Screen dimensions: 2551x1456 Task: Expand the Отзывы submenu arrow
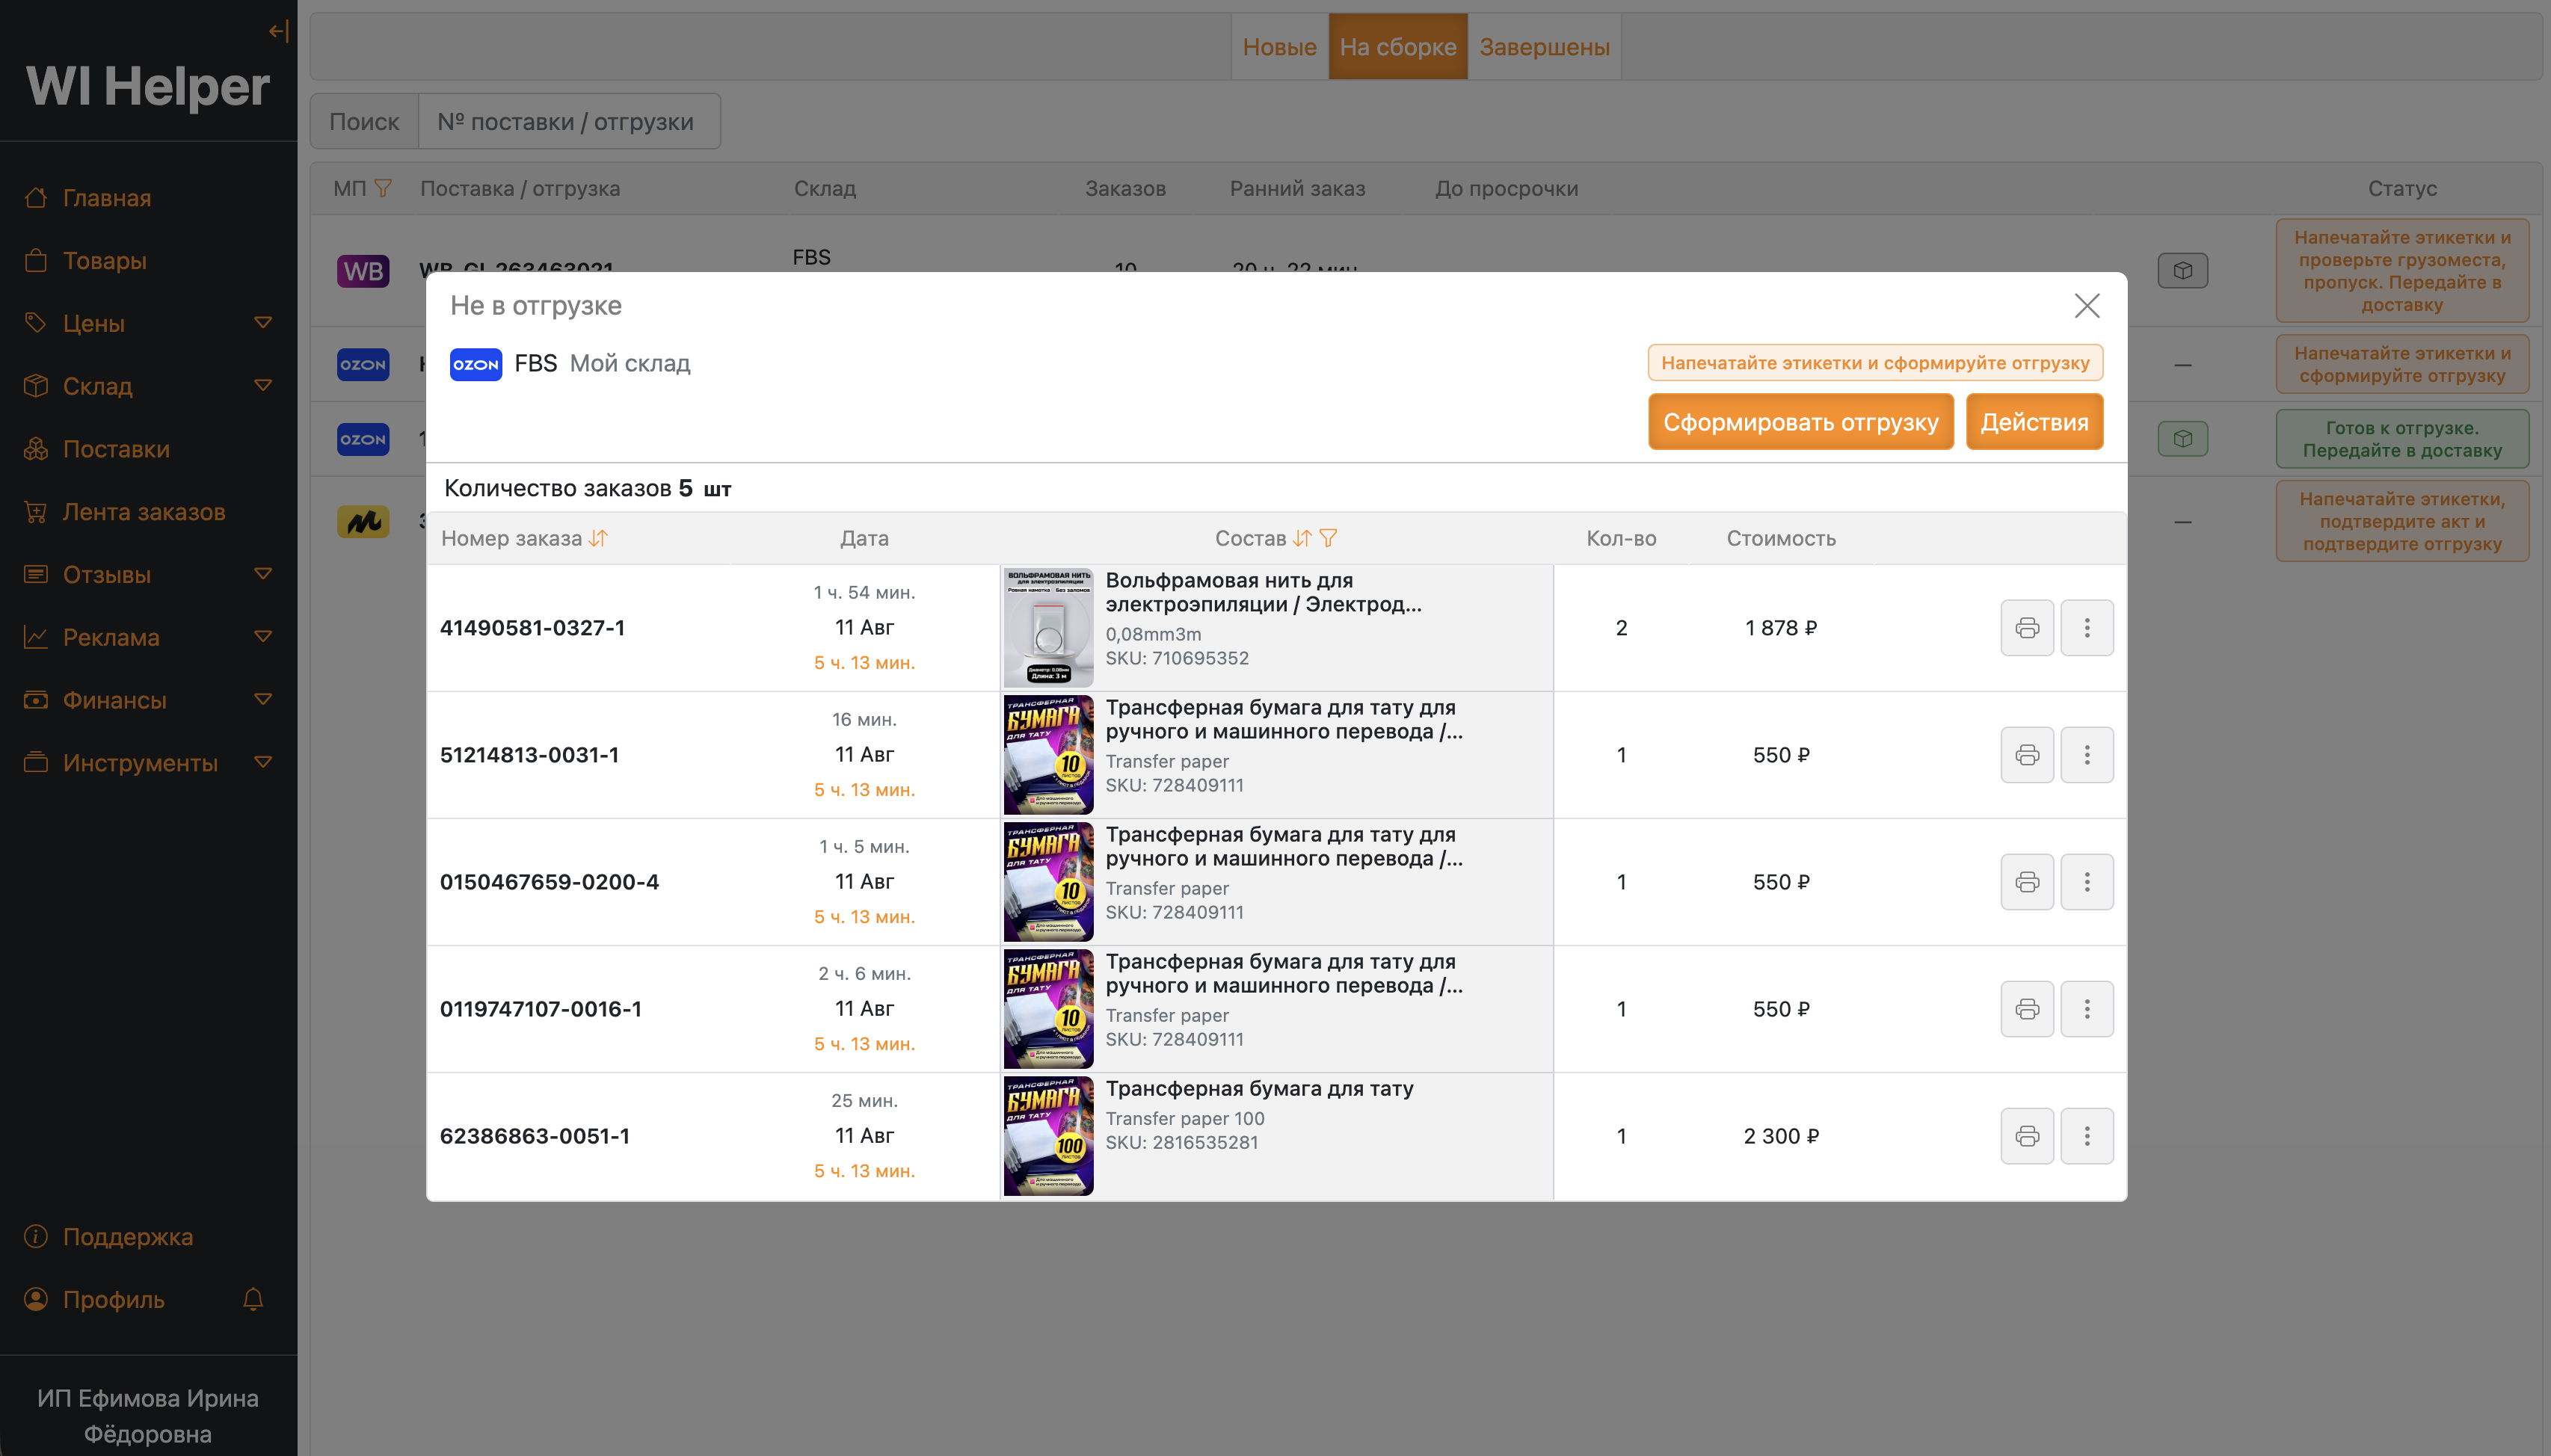pyautogui.click(x=263, y=574)
